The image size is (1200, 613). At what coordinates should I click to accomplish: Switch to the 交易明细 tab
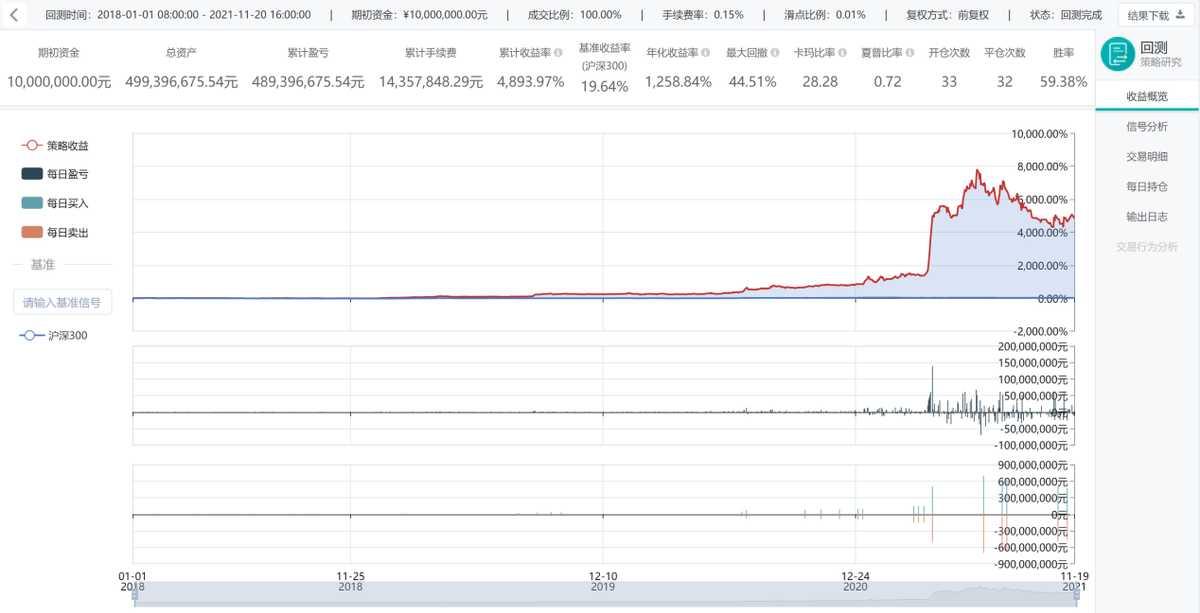pyautogui.click(x=1146, y=156)
